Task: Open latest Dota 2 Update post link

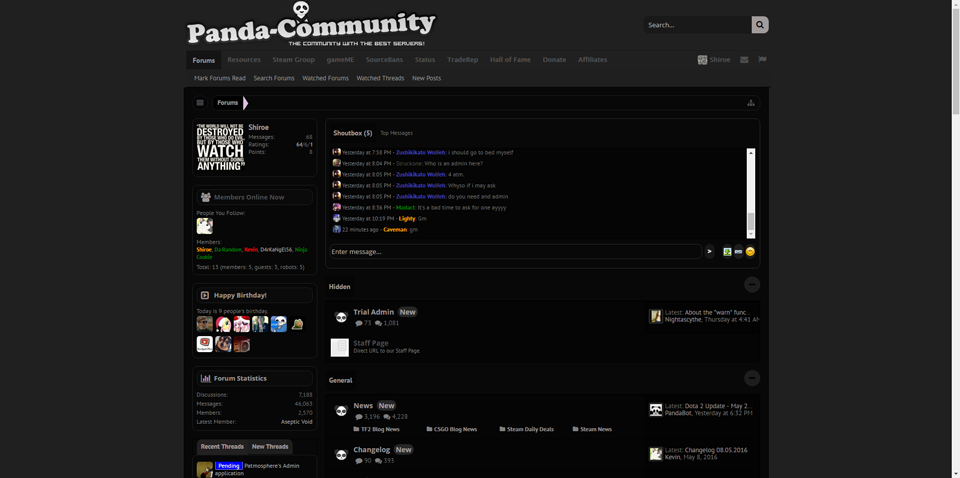Action: coord(718,406)
